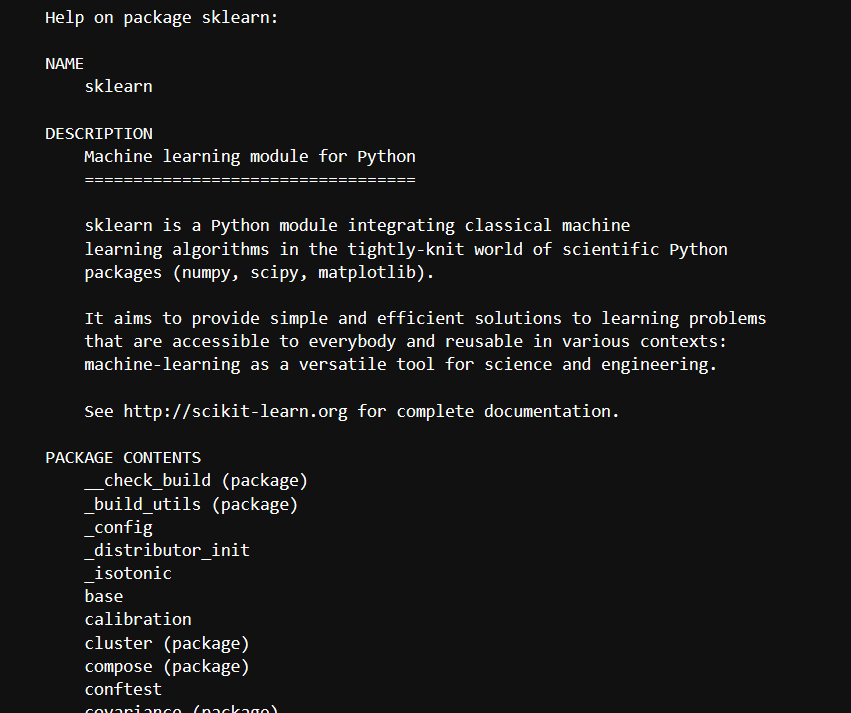Select the base module entry

(104, 597)
